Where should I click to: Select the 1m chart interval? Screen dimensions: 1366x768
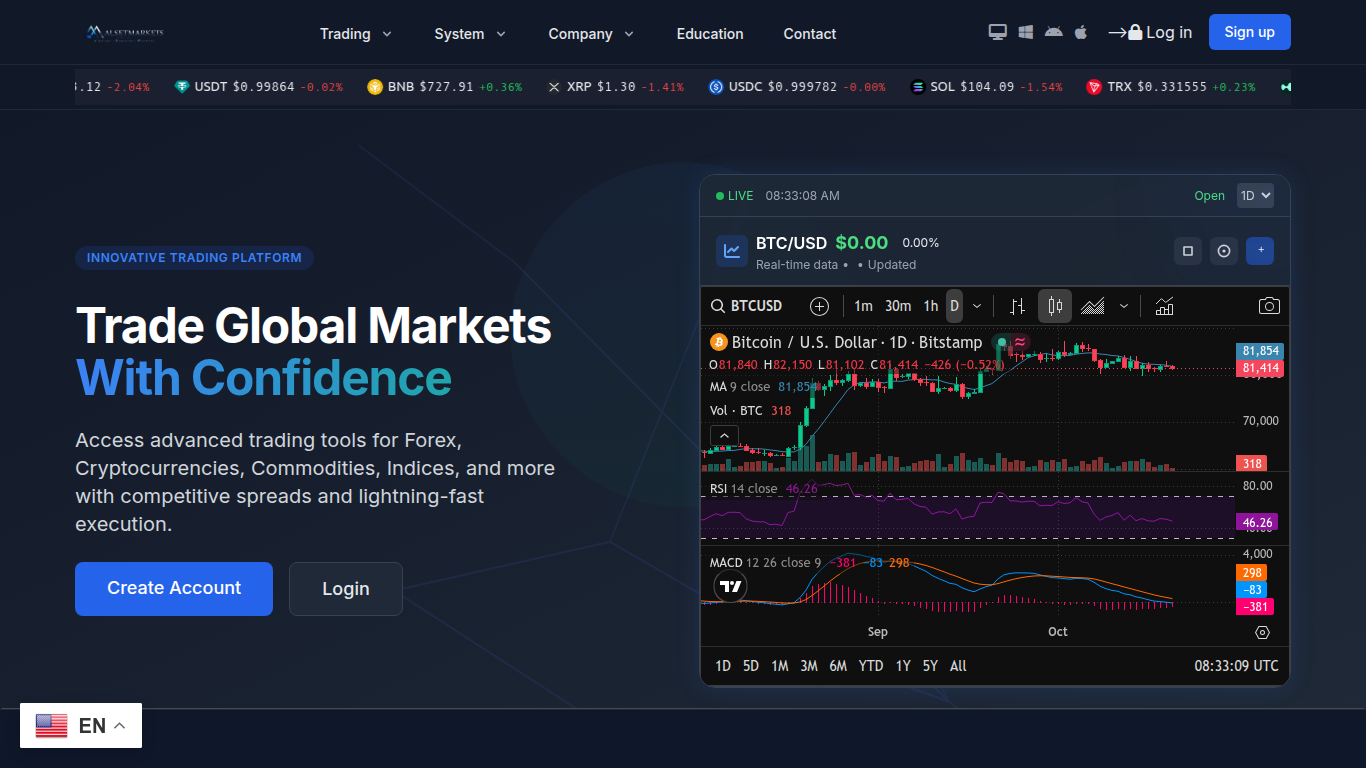click(863, 306)
